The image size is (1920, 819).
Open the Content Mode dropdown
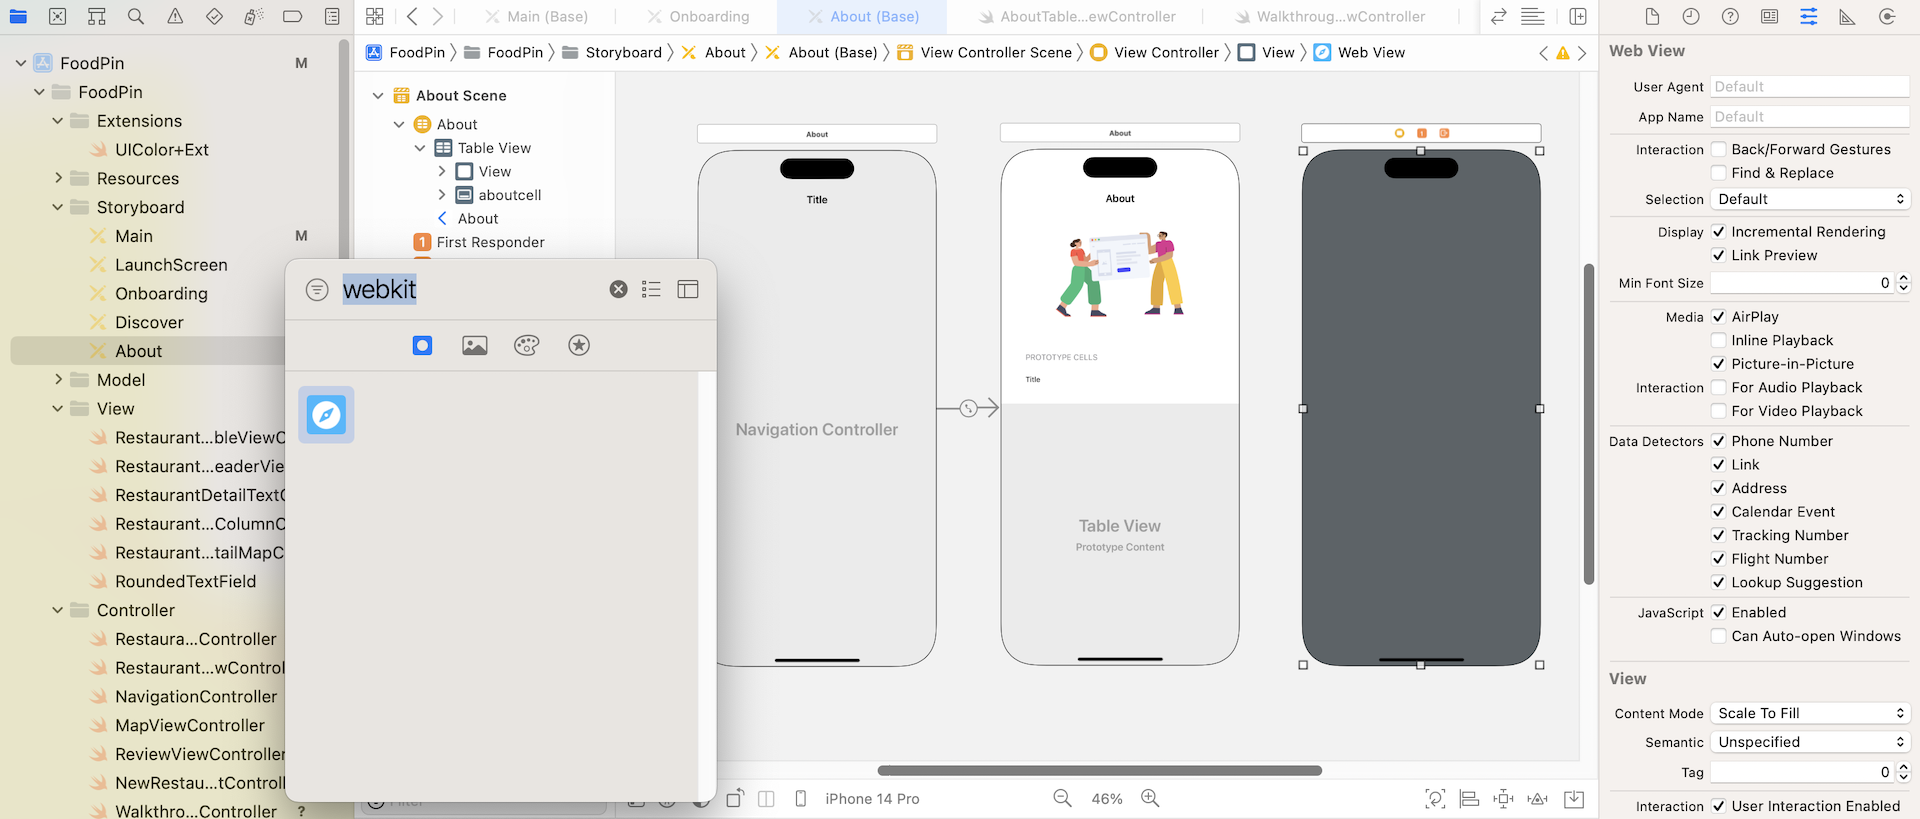coord(1810,713)
